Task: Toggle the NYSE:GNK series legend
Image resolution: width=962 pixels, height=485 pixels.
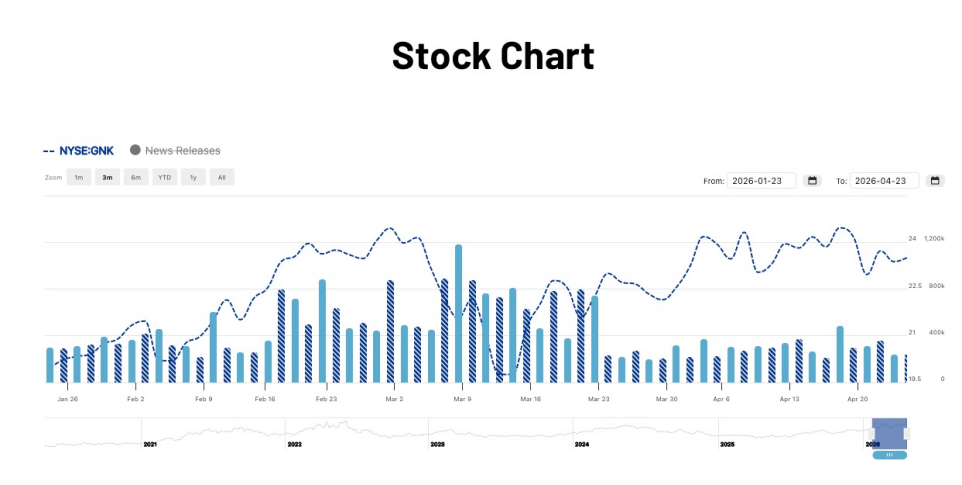Action: pyautogui.click(x=80, y=151)
